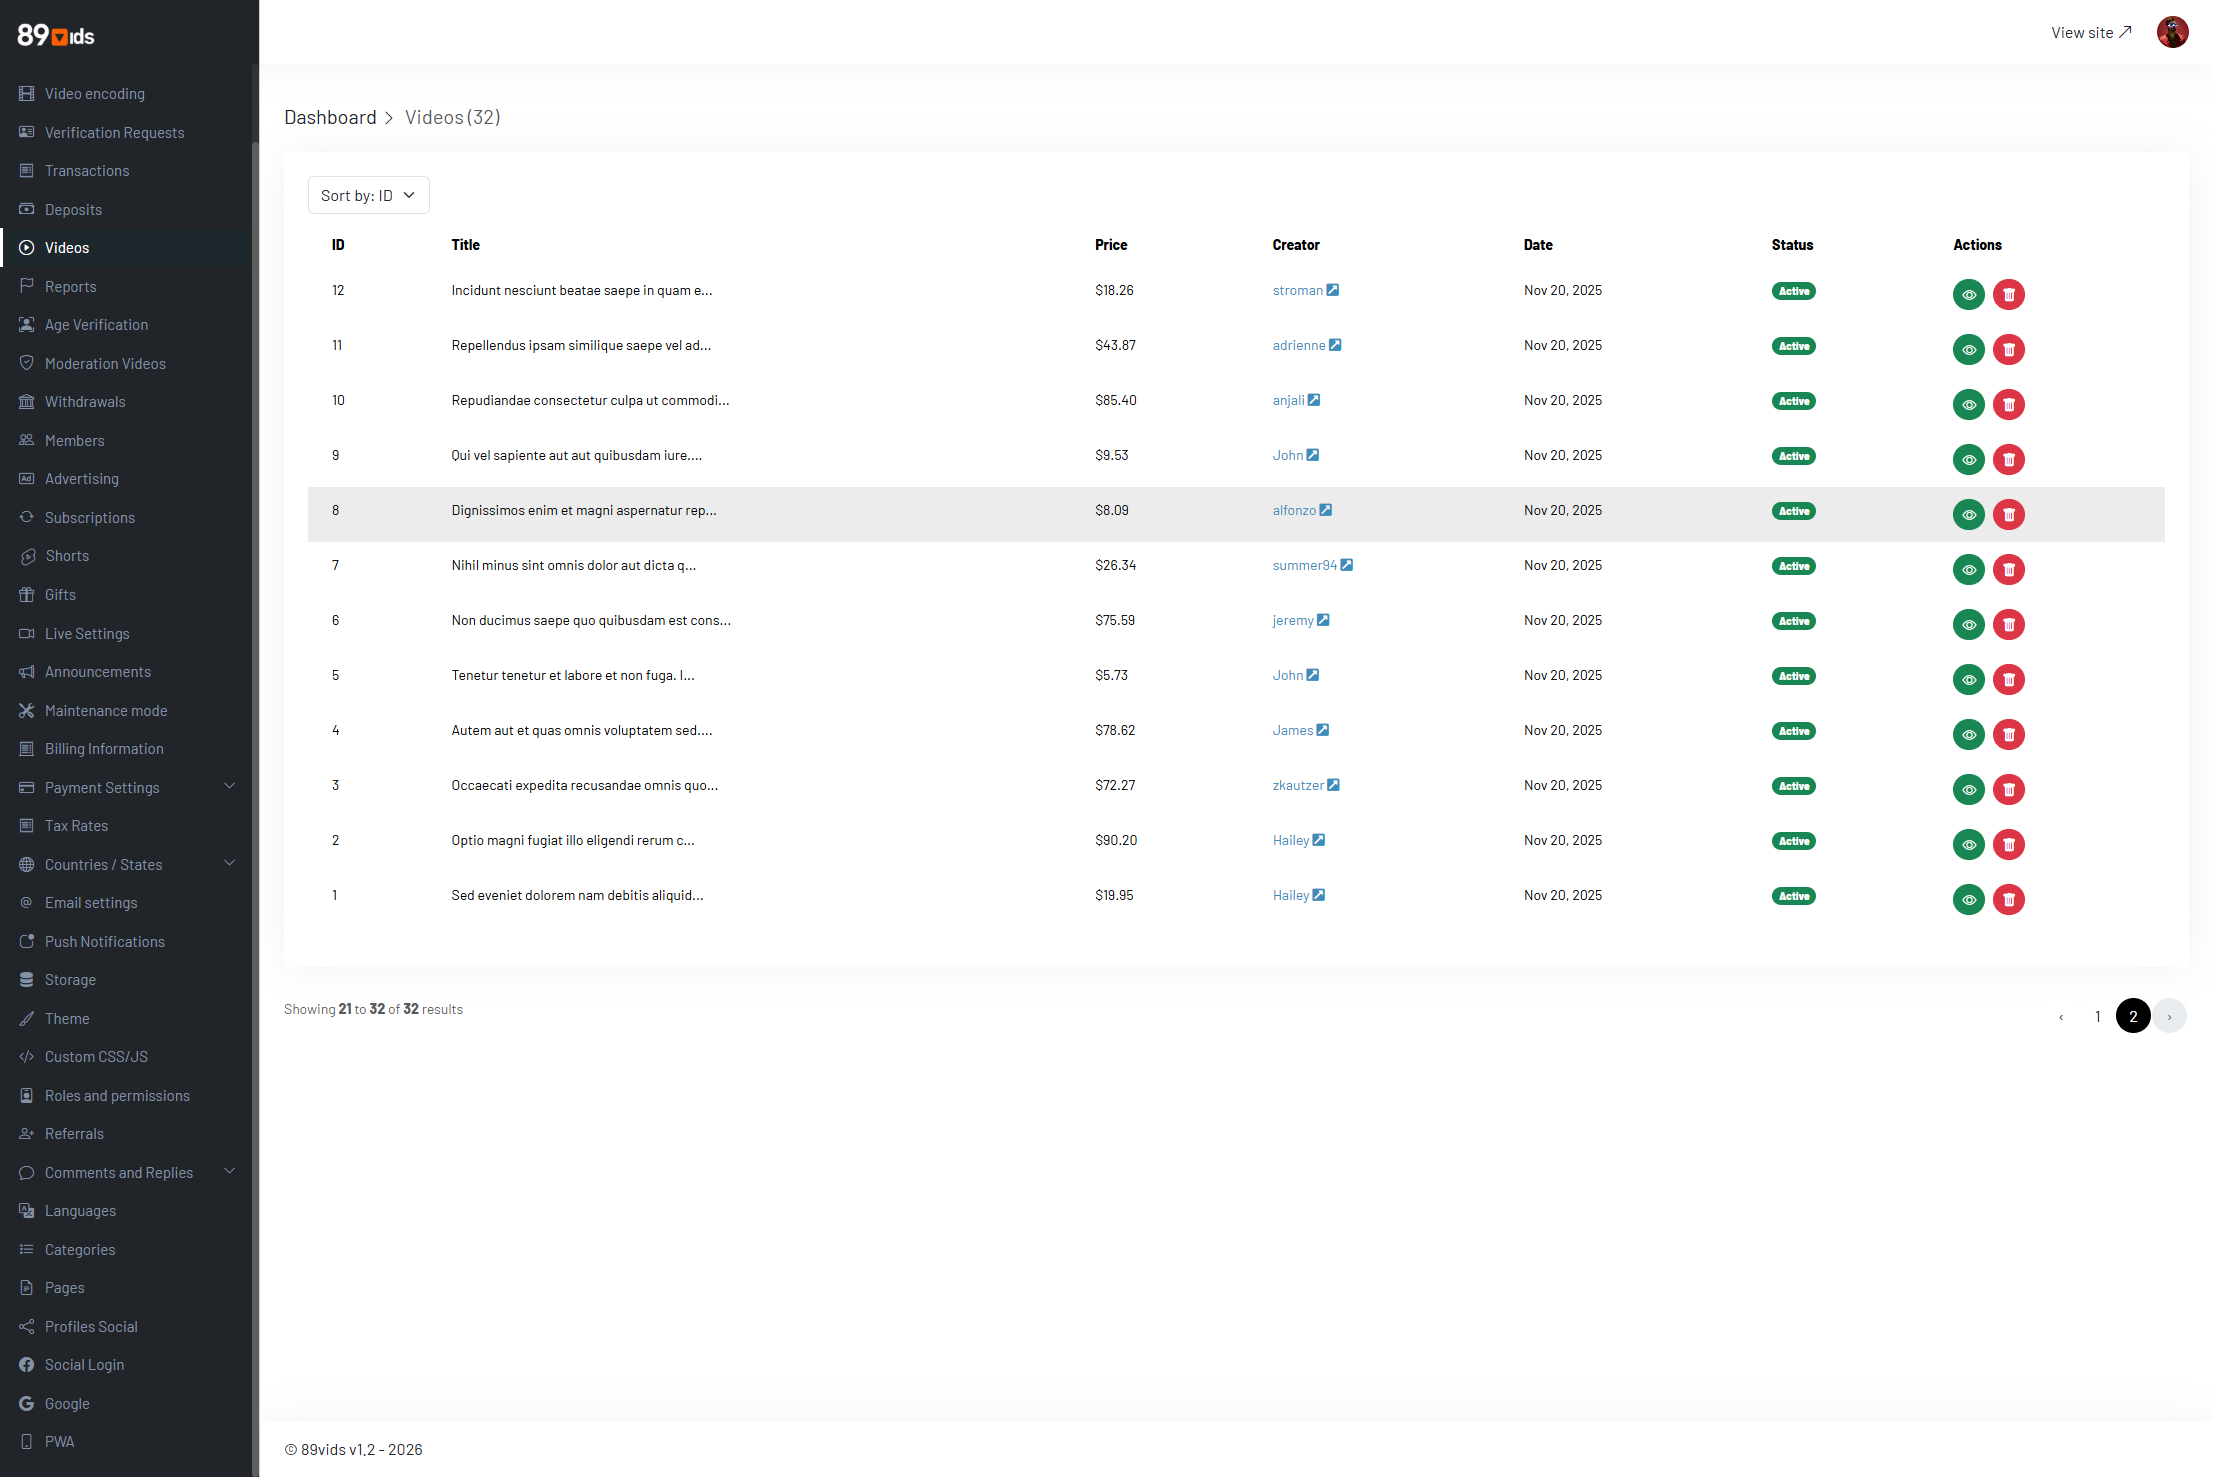This screenshot has width=2213, height=1477.
Task: Open the Sort by ID dropdown
Action: pyautogui.click(x=368, y=196)
